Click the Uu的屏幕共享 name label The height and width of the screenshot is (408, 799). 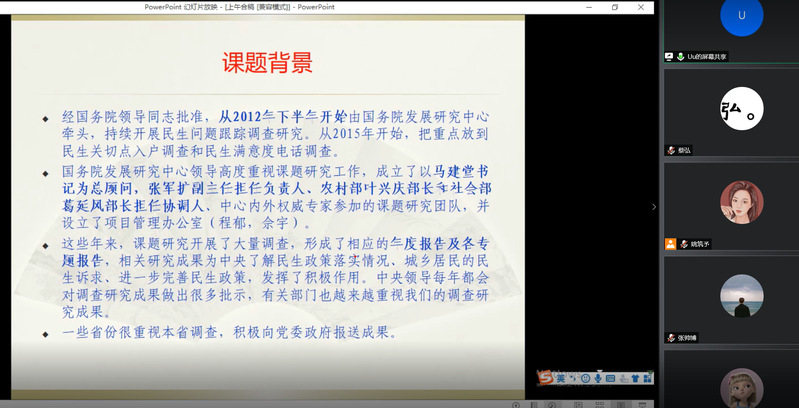point(706,57)
